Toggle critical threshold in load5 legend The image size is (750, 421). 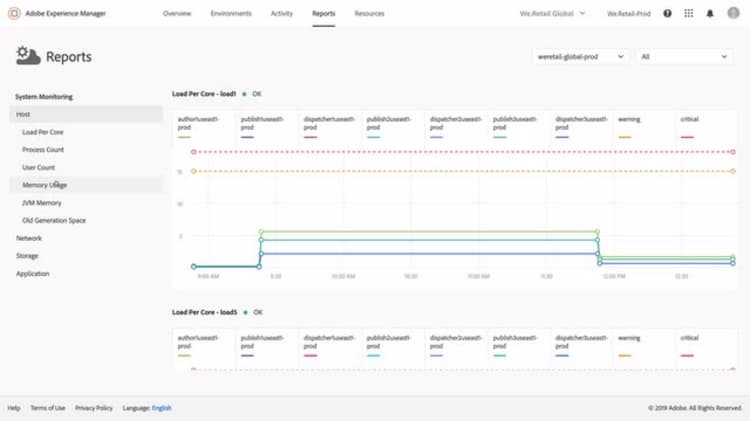pyautogui.click(x=706, y=346)
